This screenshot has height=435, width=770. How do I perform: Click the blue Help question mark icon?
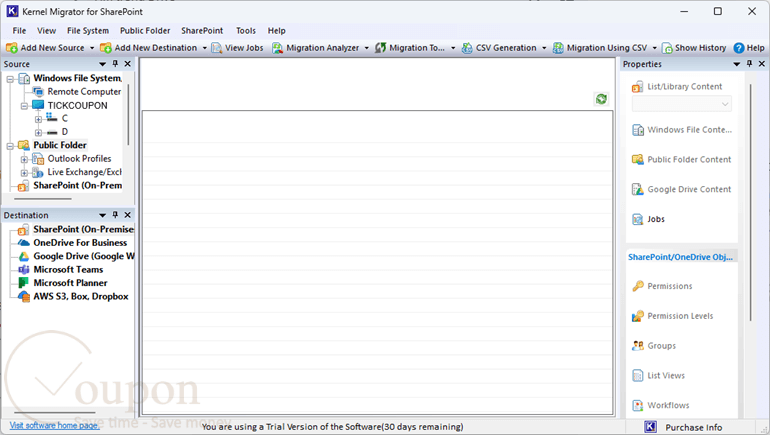coord(739,48)
